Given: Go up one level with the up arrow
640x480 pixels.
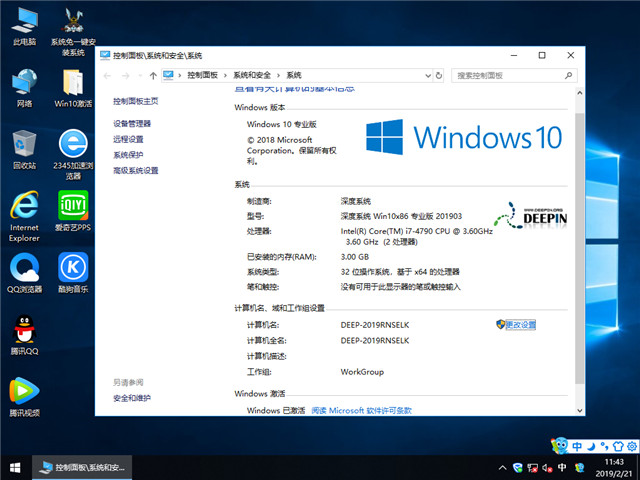Looking at the screenshot, I should coord(153,76).
